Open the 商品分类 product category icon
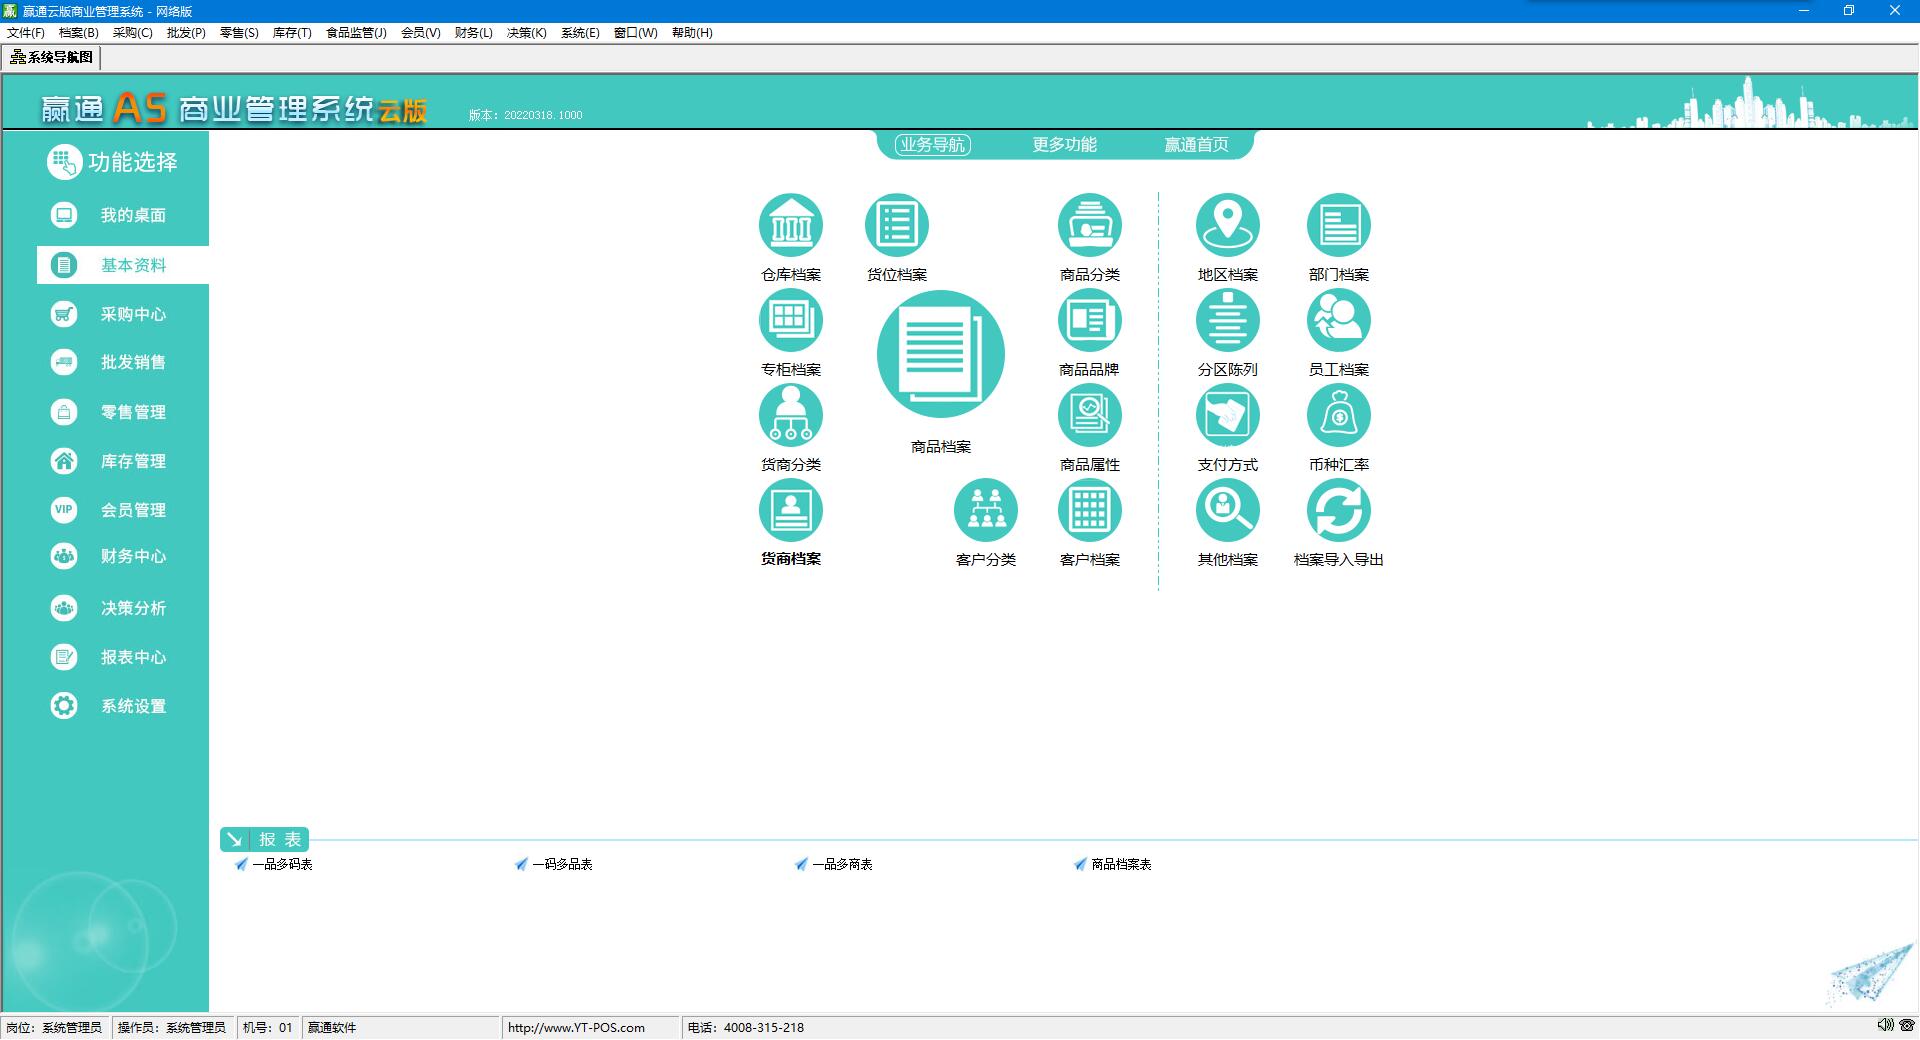Image resolution: width=1920 pixels, height=1040 pixels. click(x=1089, y=225)
